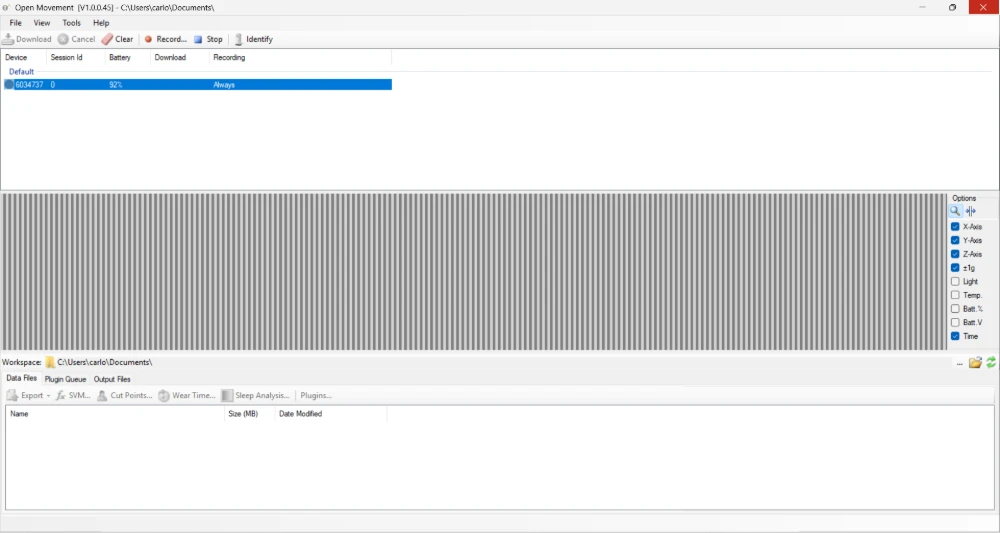Click the Session Id column header
Screen dimensions: 1000x533
coord(75,57)
